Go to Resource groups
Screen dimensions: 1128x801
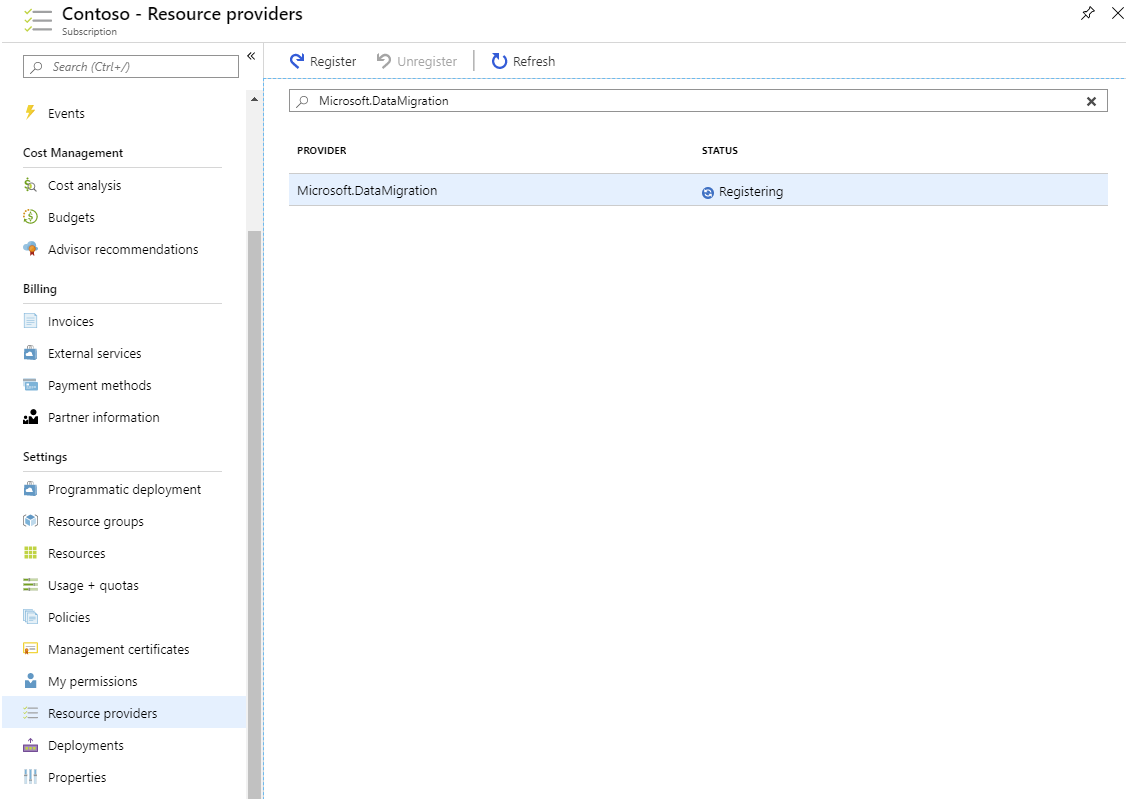click(96, 521)
